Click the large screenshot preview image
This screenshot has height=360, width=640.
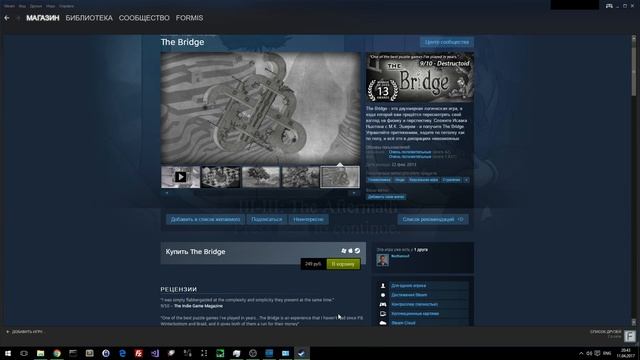pyautogui.click(x=260, y=108)
